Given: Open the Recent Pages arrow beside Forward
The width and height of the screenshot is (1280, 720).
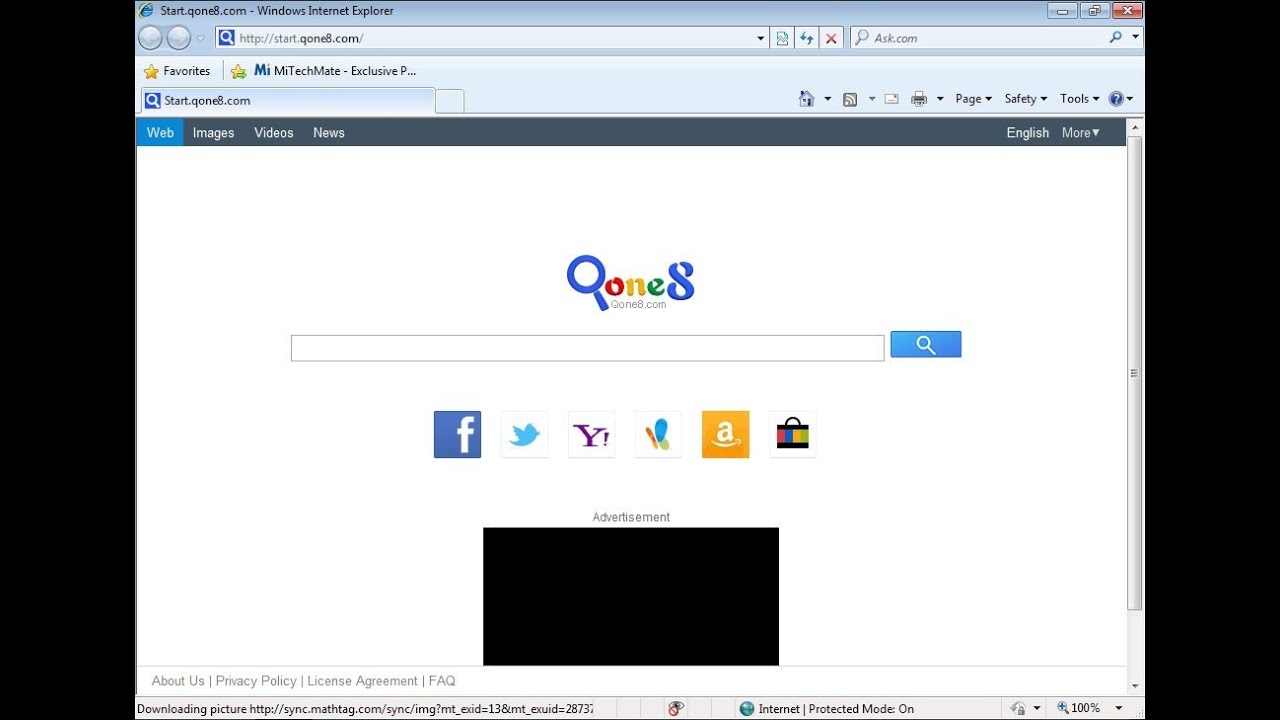Looking at the screenshot, I should click(x=201, y=39).
